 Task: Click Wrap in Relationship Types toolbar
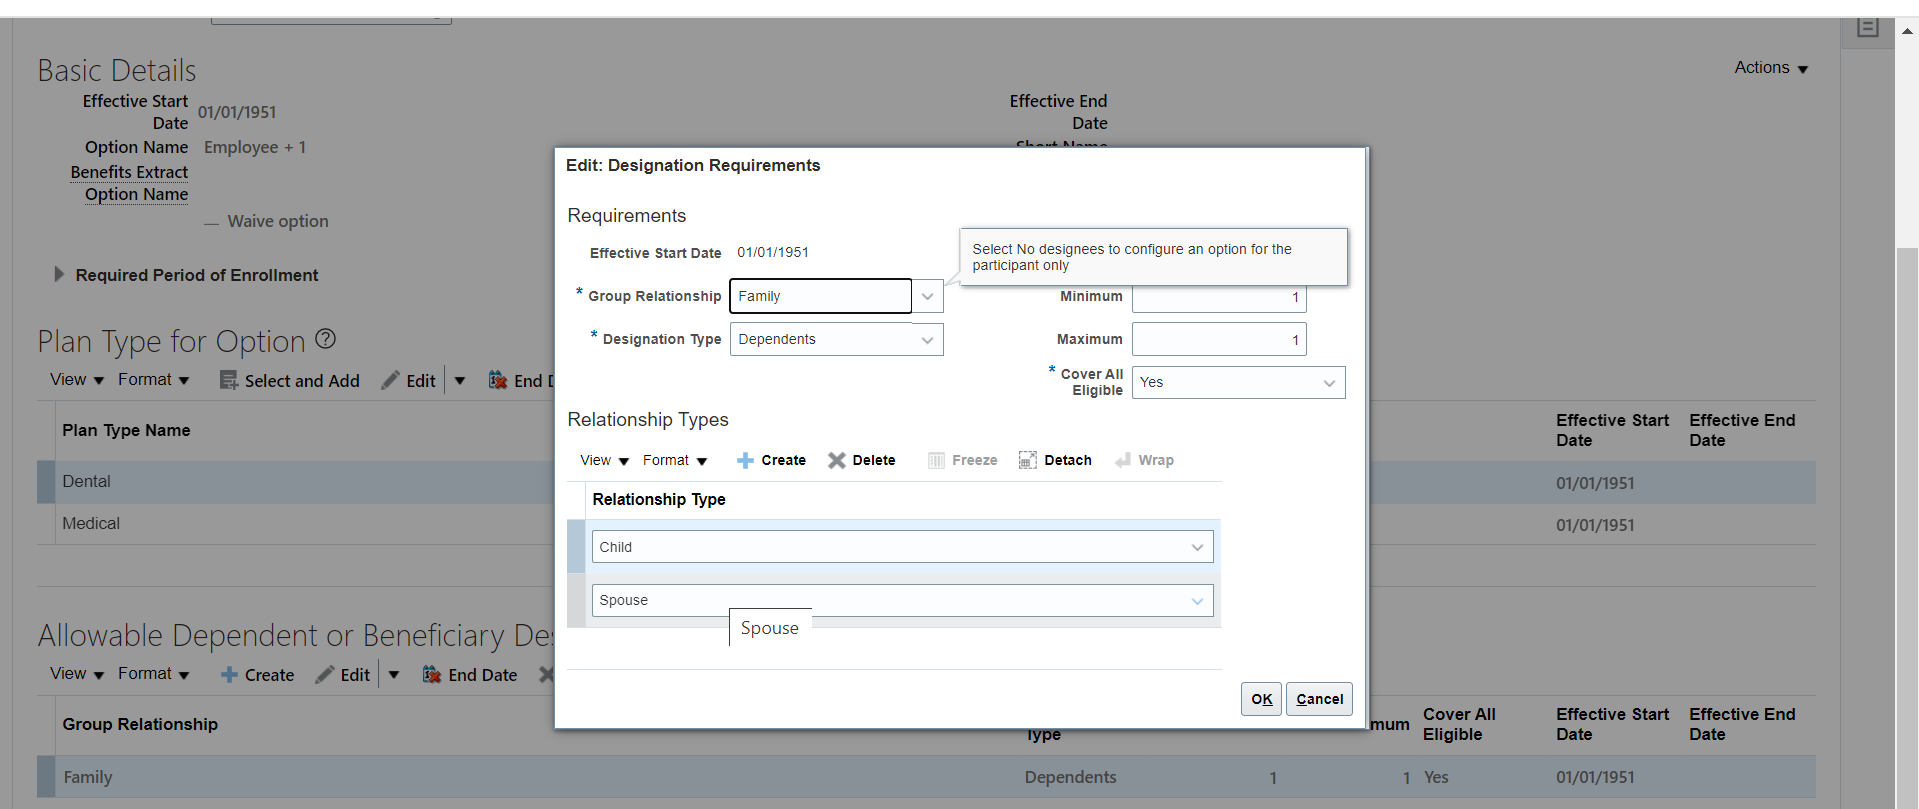(x=1144, y=460)
